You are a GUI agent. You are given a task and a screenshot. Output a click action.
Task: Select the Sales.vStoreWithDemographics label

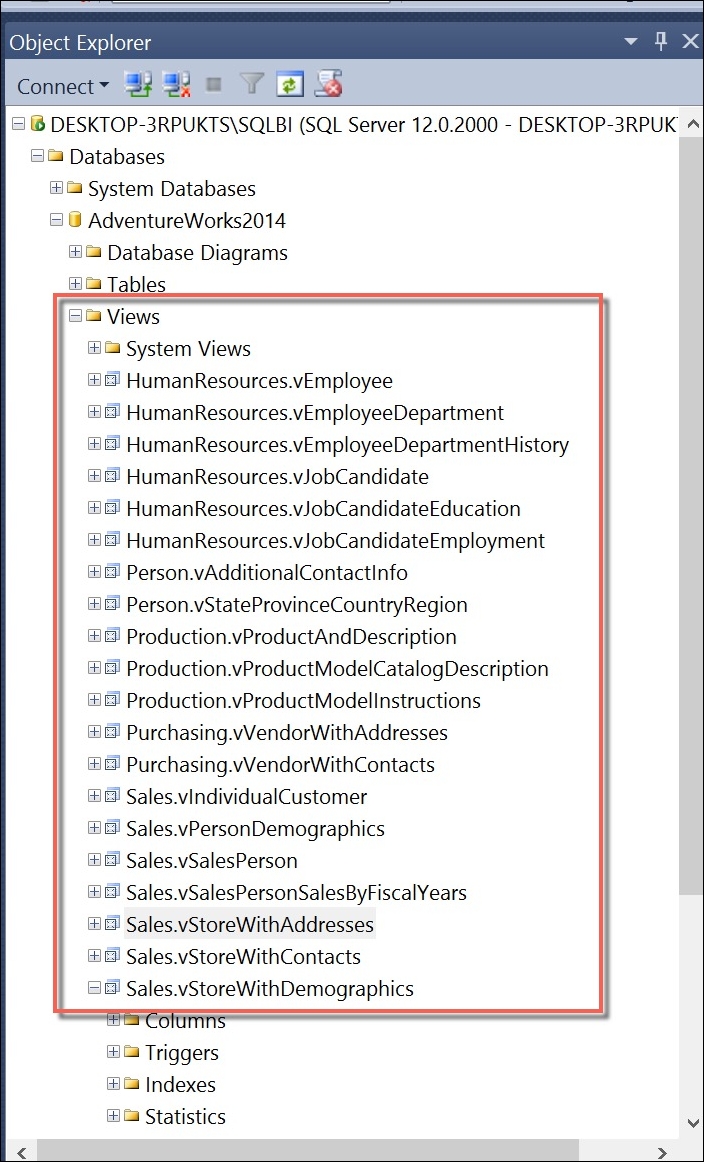(x=270, y=988)
